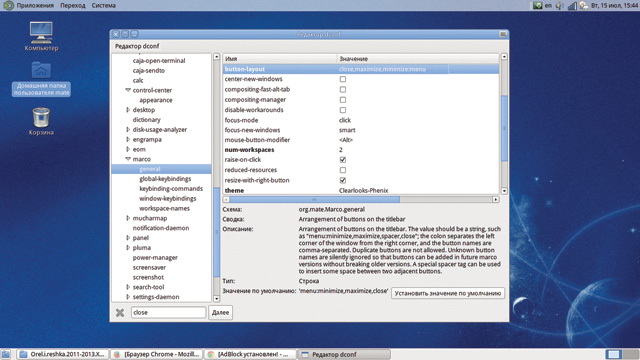Open the volume control tray icon
The width and height of the screenshot is (640, 360).
coord(560,5)
